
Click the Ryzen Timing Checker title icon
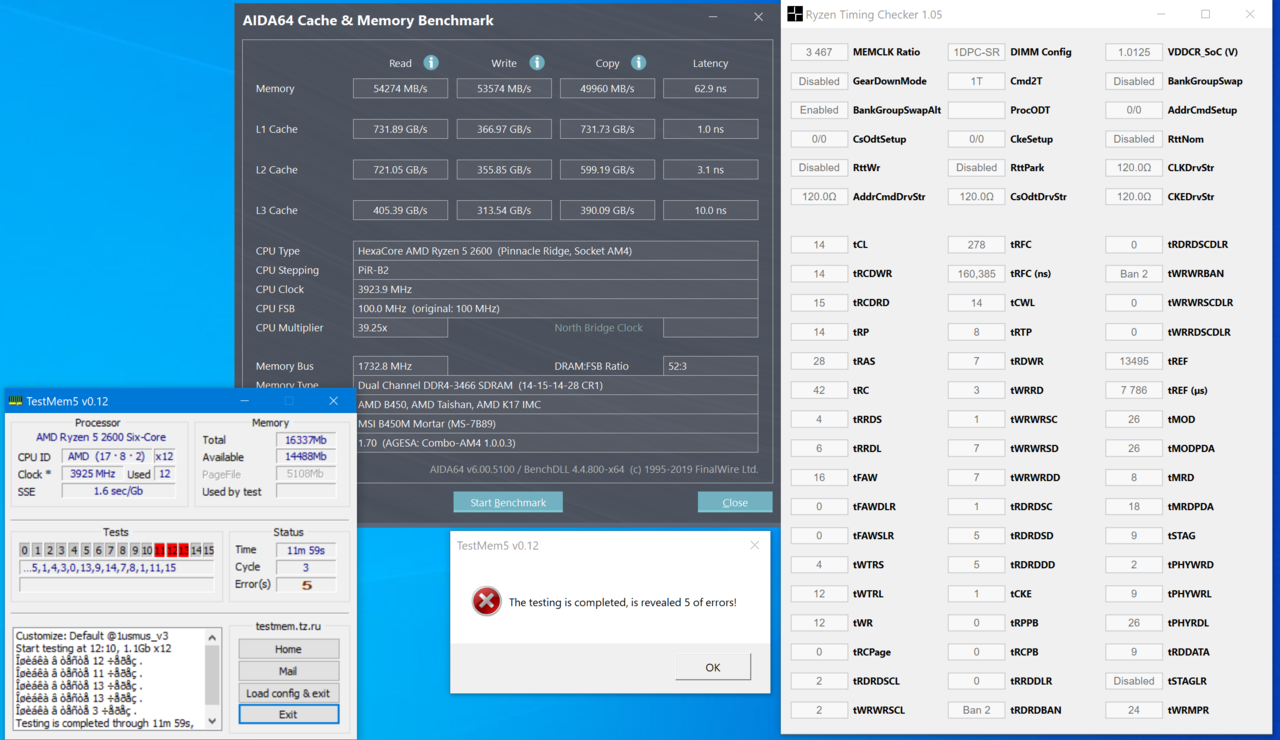coord(795,14)
